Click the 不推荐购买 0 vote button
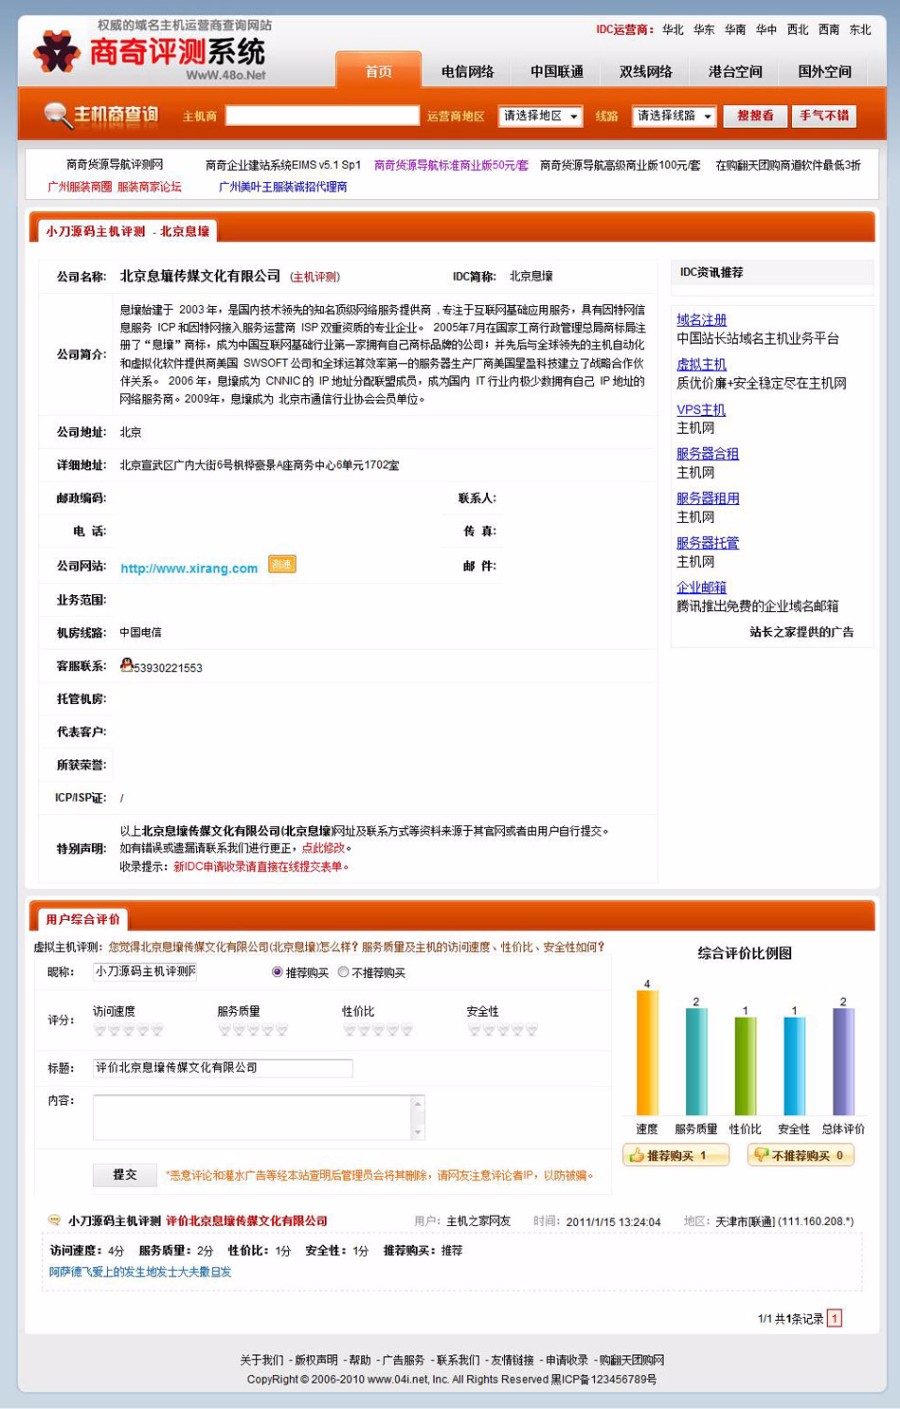 (x=801, y=1156)
